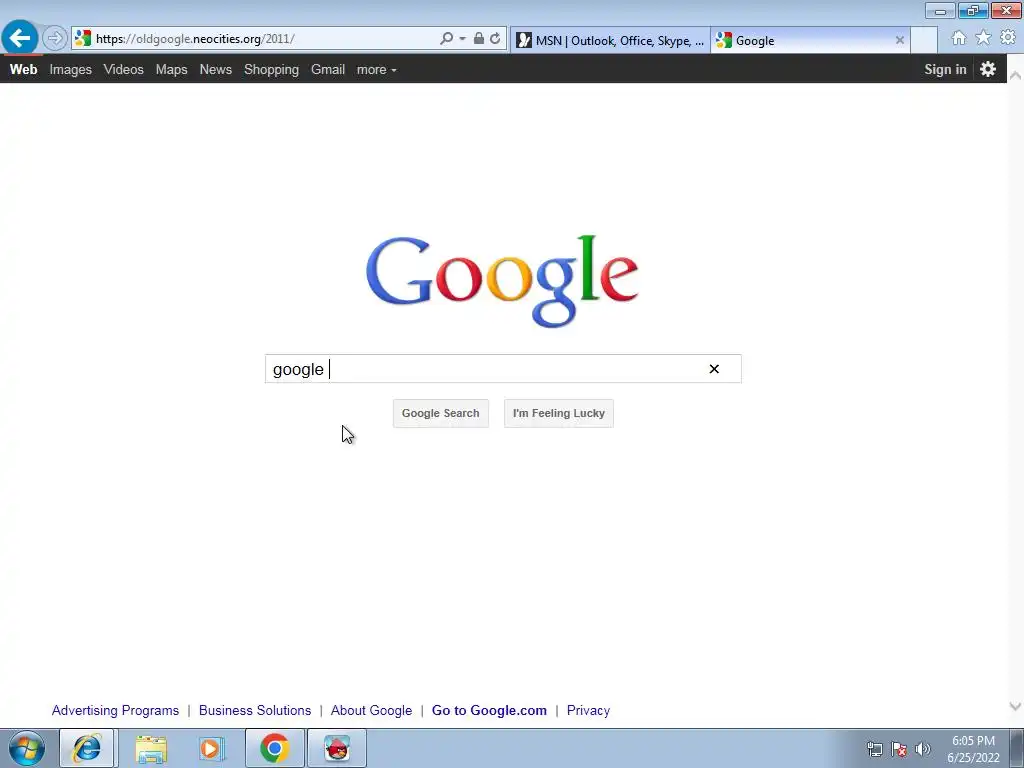Select Web in the Google navbar
Image resolution: width=1024 pixels, height=768 pixels.
24,69
